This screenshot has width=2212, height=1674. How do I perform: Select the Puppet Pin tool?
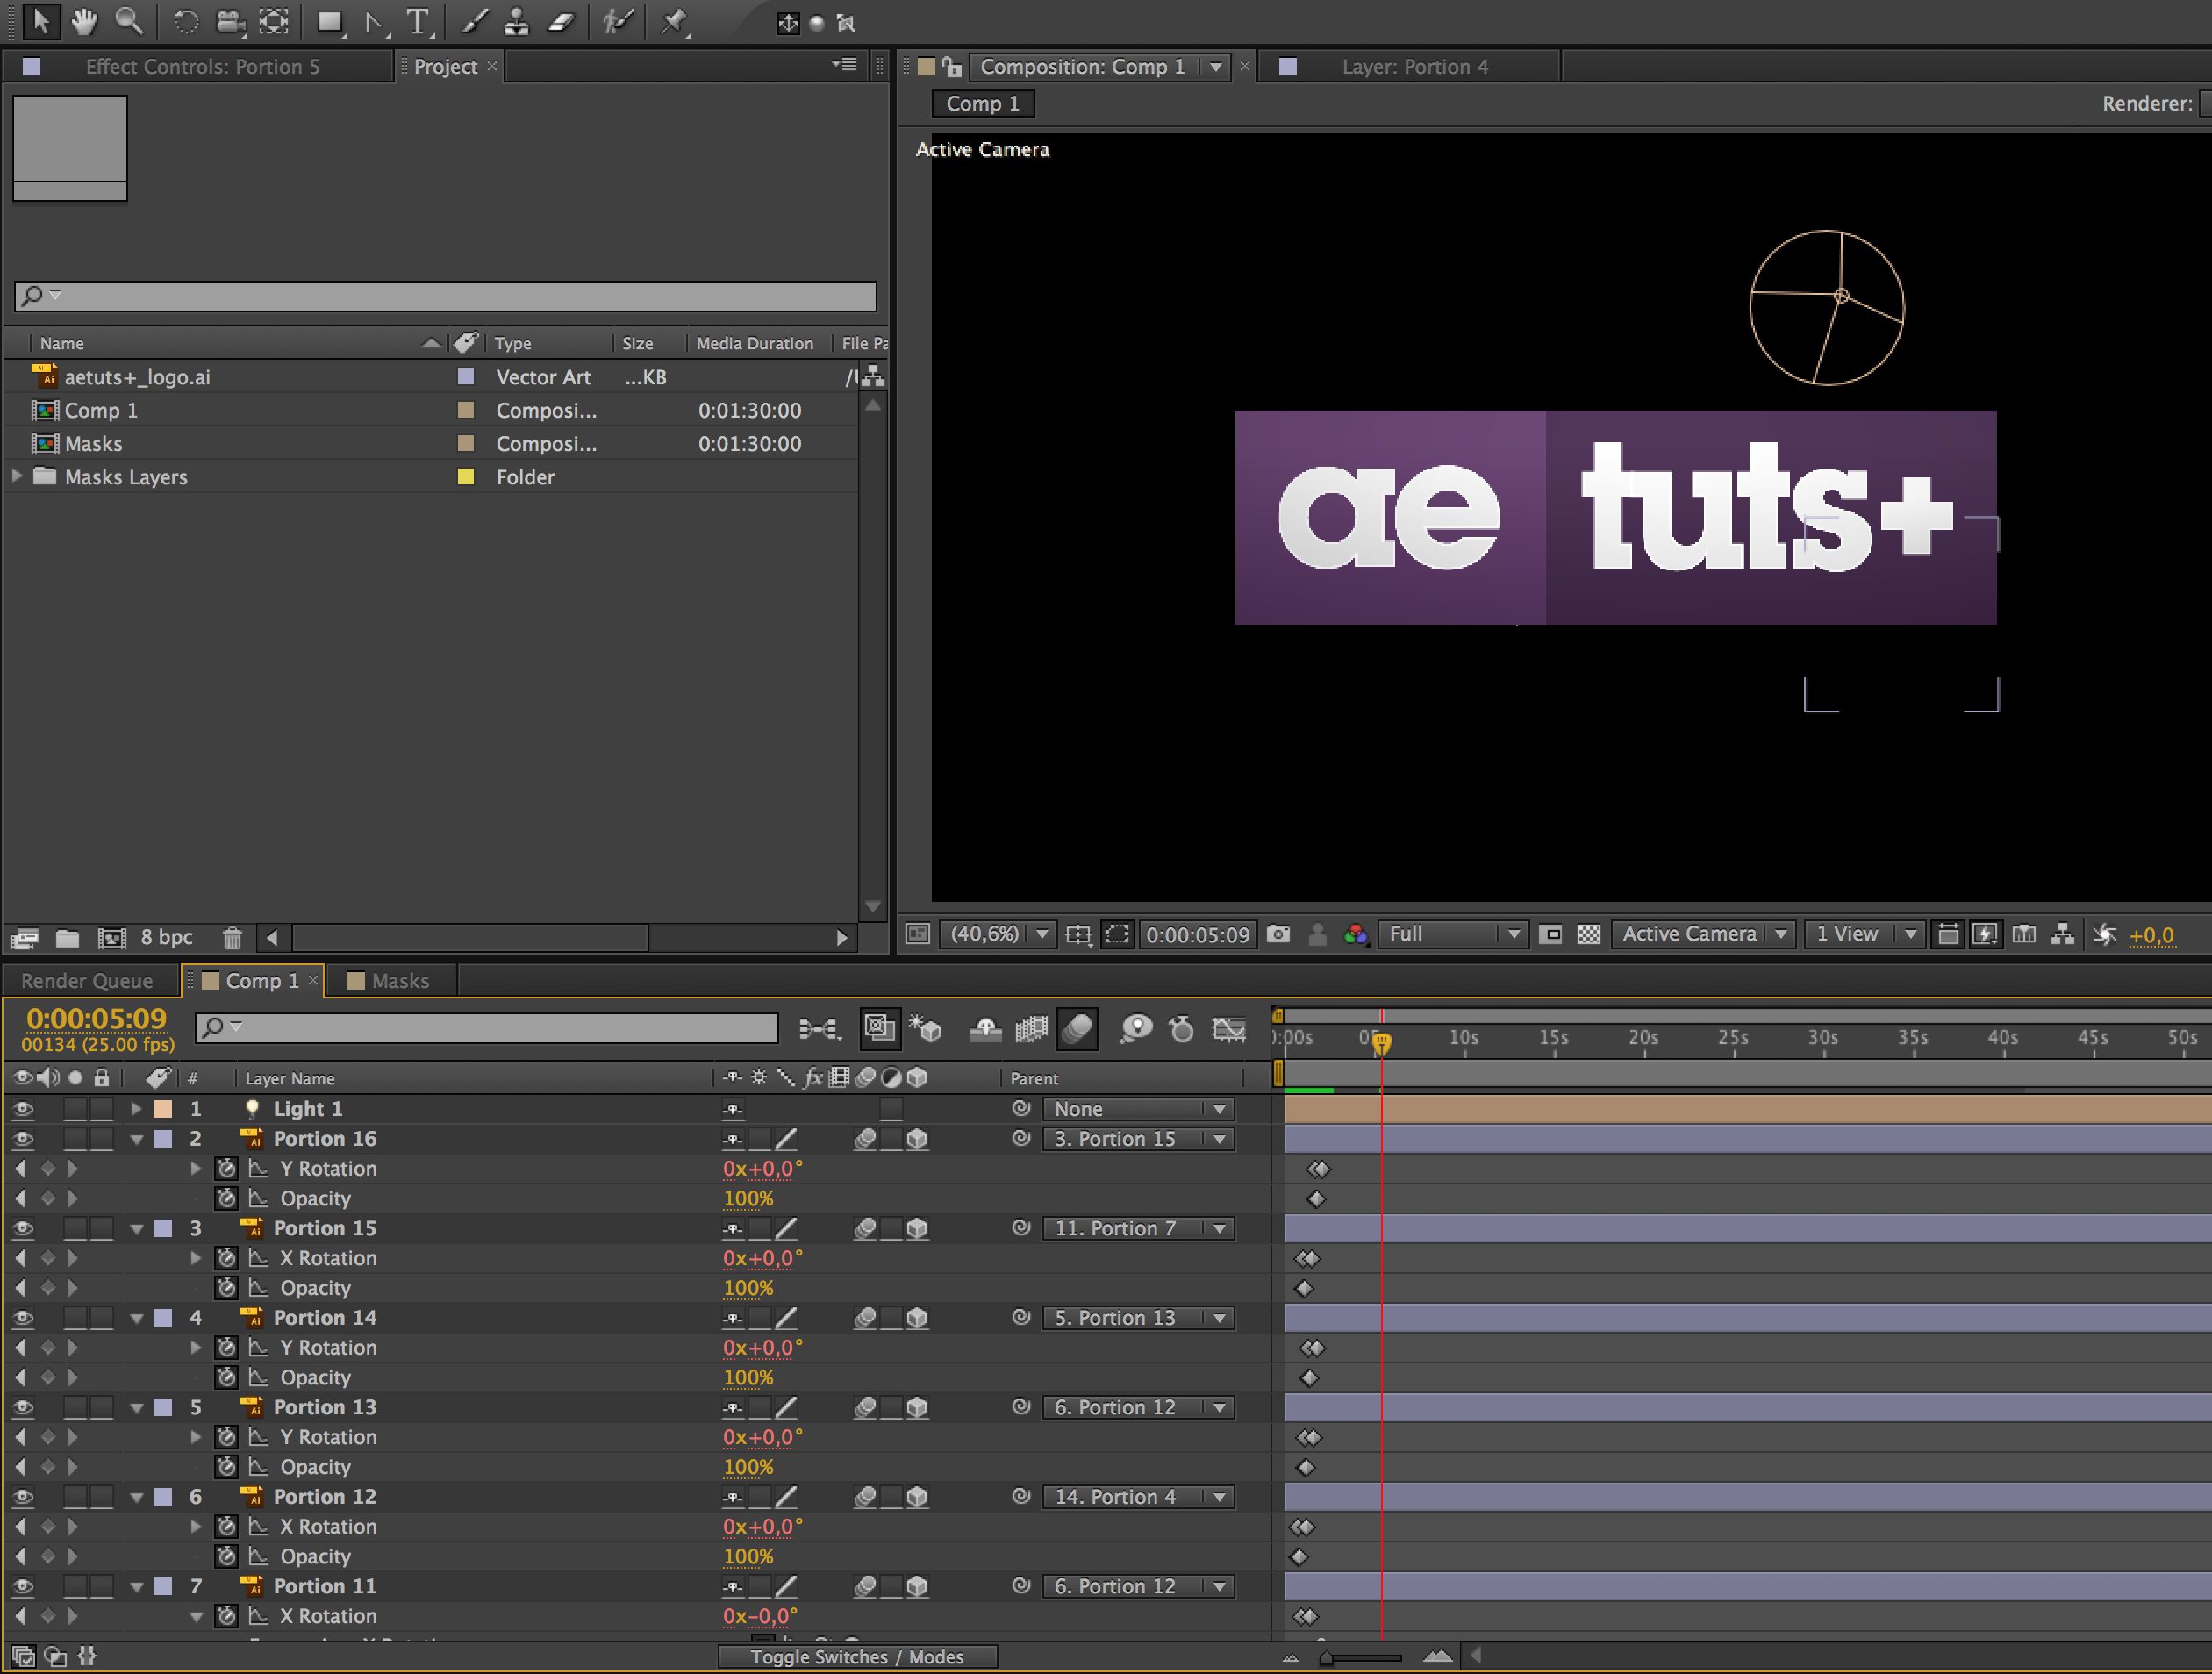(674, 21)
